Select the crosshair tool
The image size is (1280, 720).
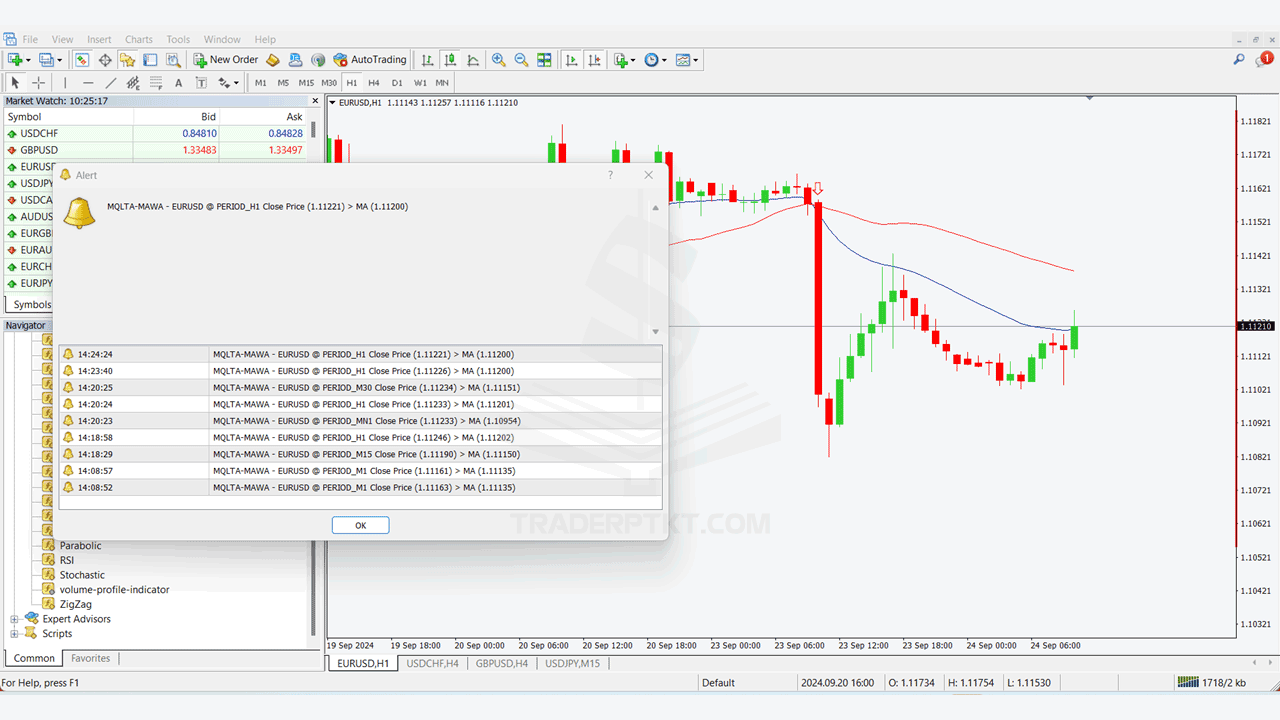tap(38, 83)
